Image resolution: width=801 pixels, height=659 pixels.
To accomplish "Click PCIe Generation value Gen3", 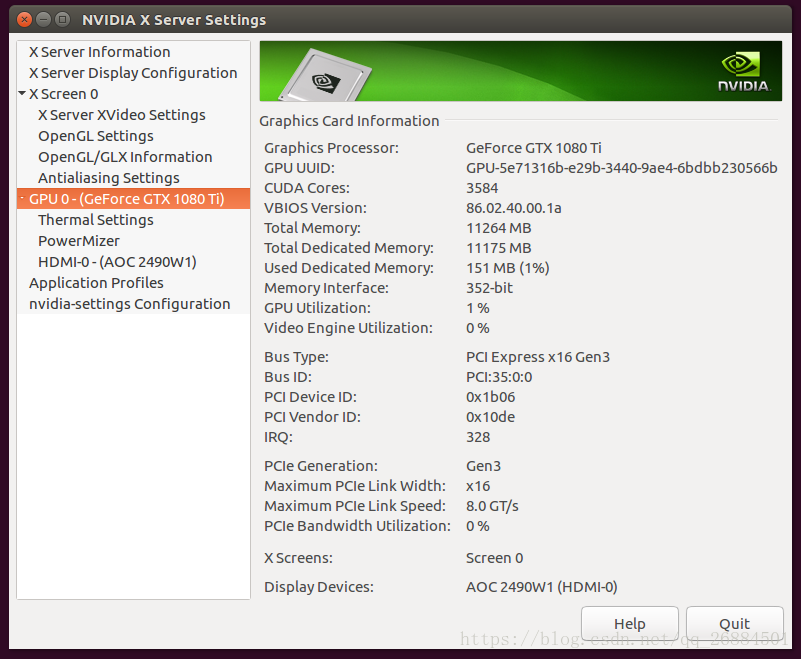I will pos(483,466).
